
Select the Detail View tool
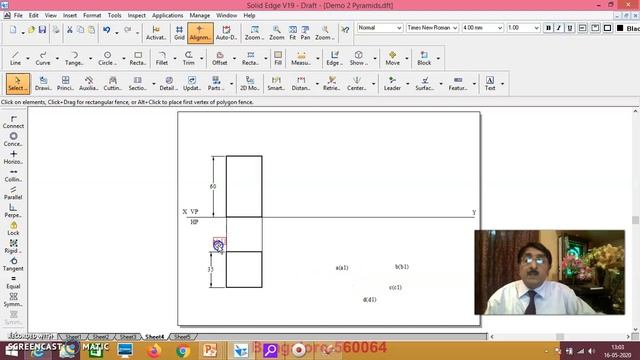point(169,83)
